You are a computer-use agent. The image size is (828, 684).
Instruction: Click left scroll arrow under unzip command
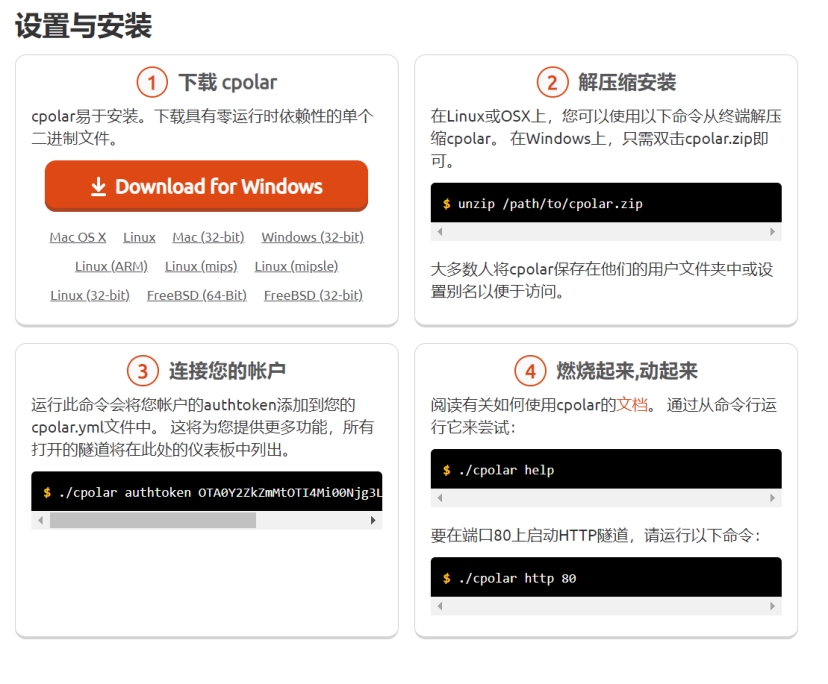[x=439, y=231]
